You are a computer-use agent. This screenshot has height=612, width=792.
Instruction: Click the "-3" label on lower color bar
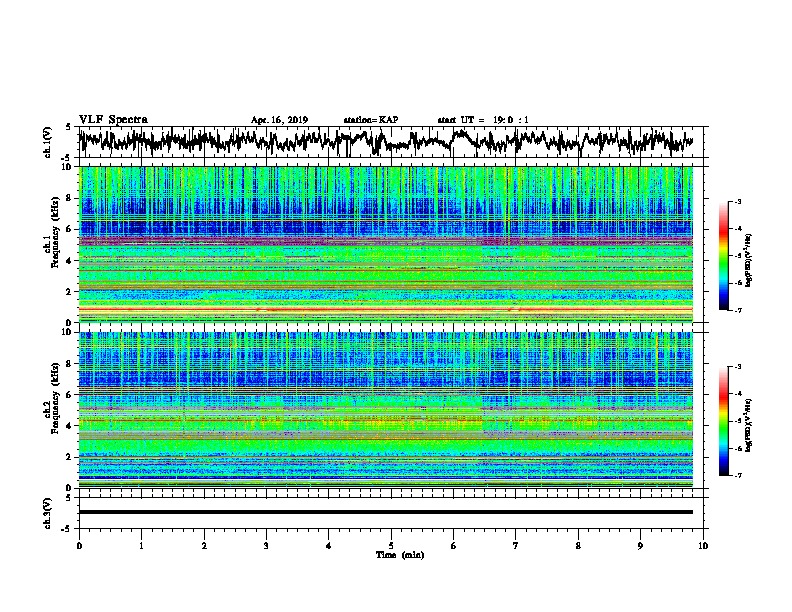point(738,367)
